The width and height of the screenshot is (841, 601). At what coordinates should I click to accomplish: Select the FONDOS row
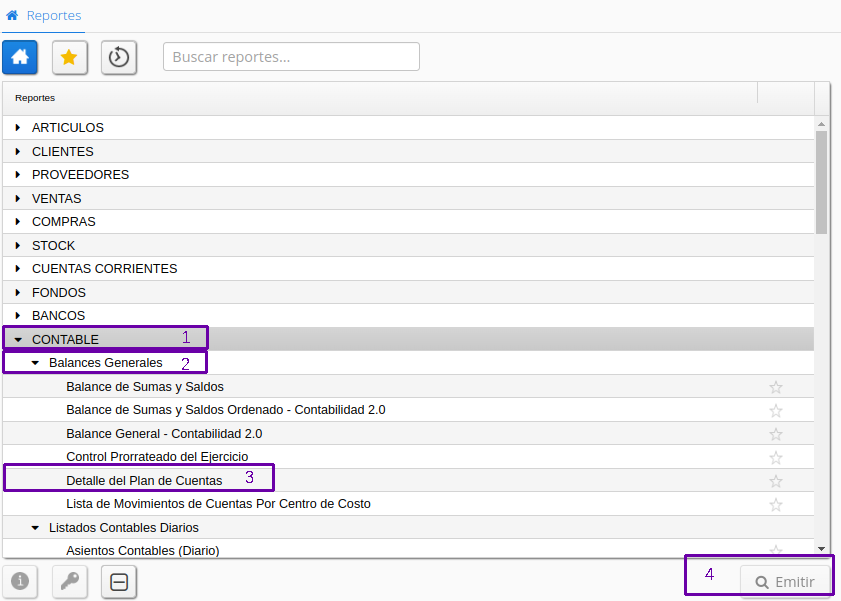(408, 292)
